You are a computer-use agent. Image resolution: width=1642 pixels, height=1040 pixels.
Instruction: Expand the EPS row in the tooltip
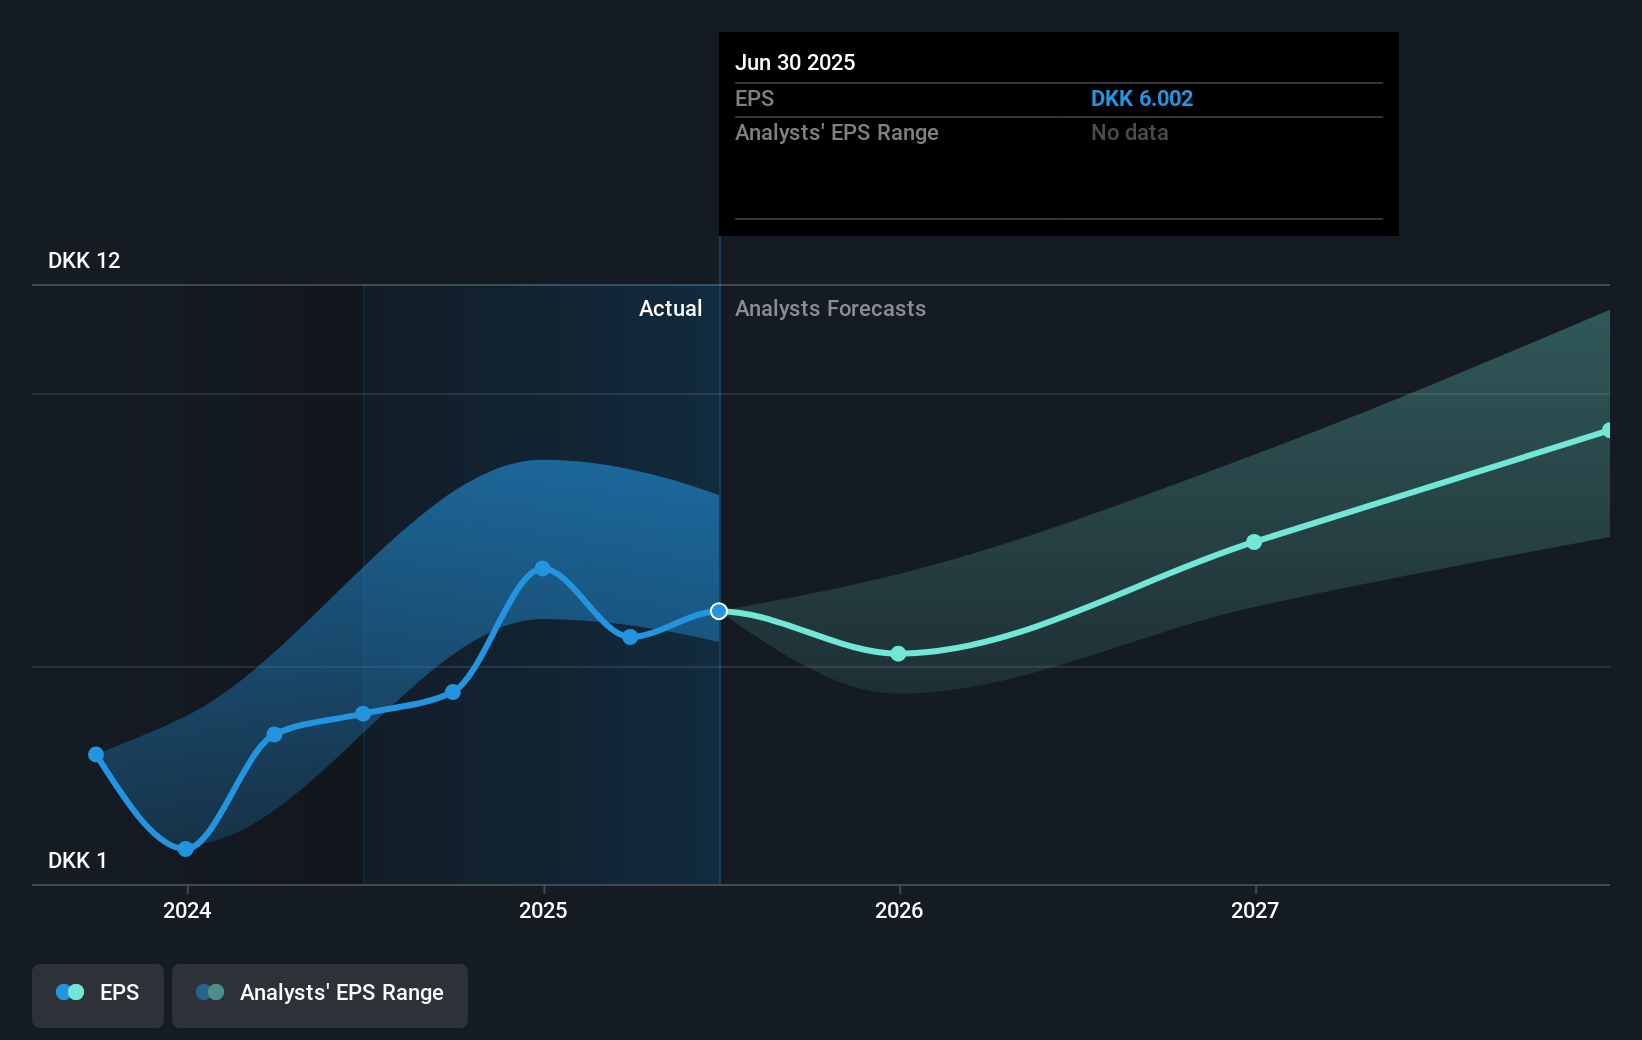point(756,98)
